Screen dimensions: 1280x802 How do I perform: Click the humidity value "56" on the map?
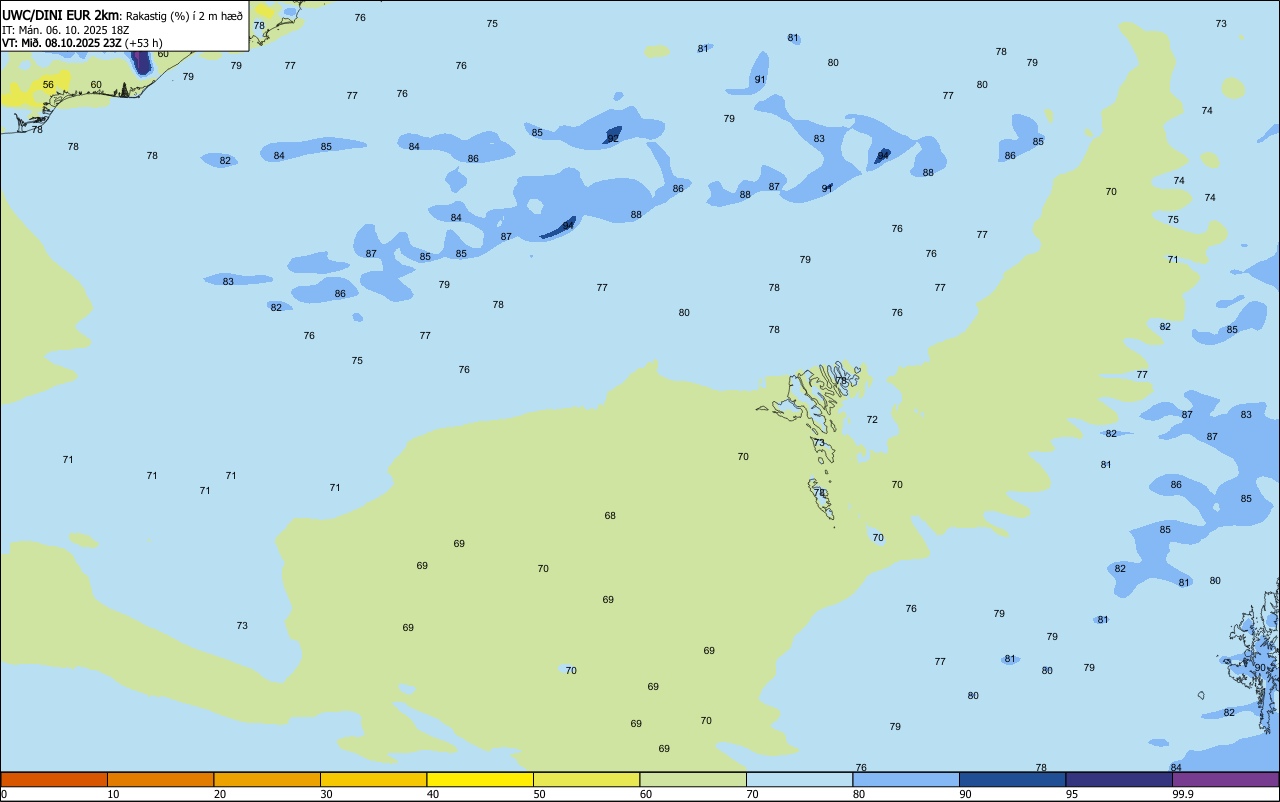point(48,85)
